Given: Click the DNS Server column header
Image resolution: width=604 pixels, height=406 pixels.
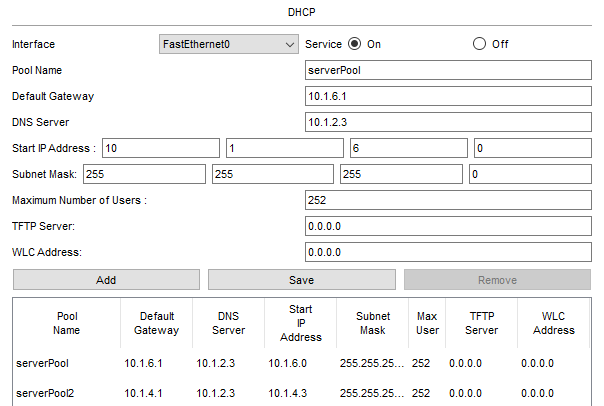Looking at the screenshot, I should tap(228, 323).
